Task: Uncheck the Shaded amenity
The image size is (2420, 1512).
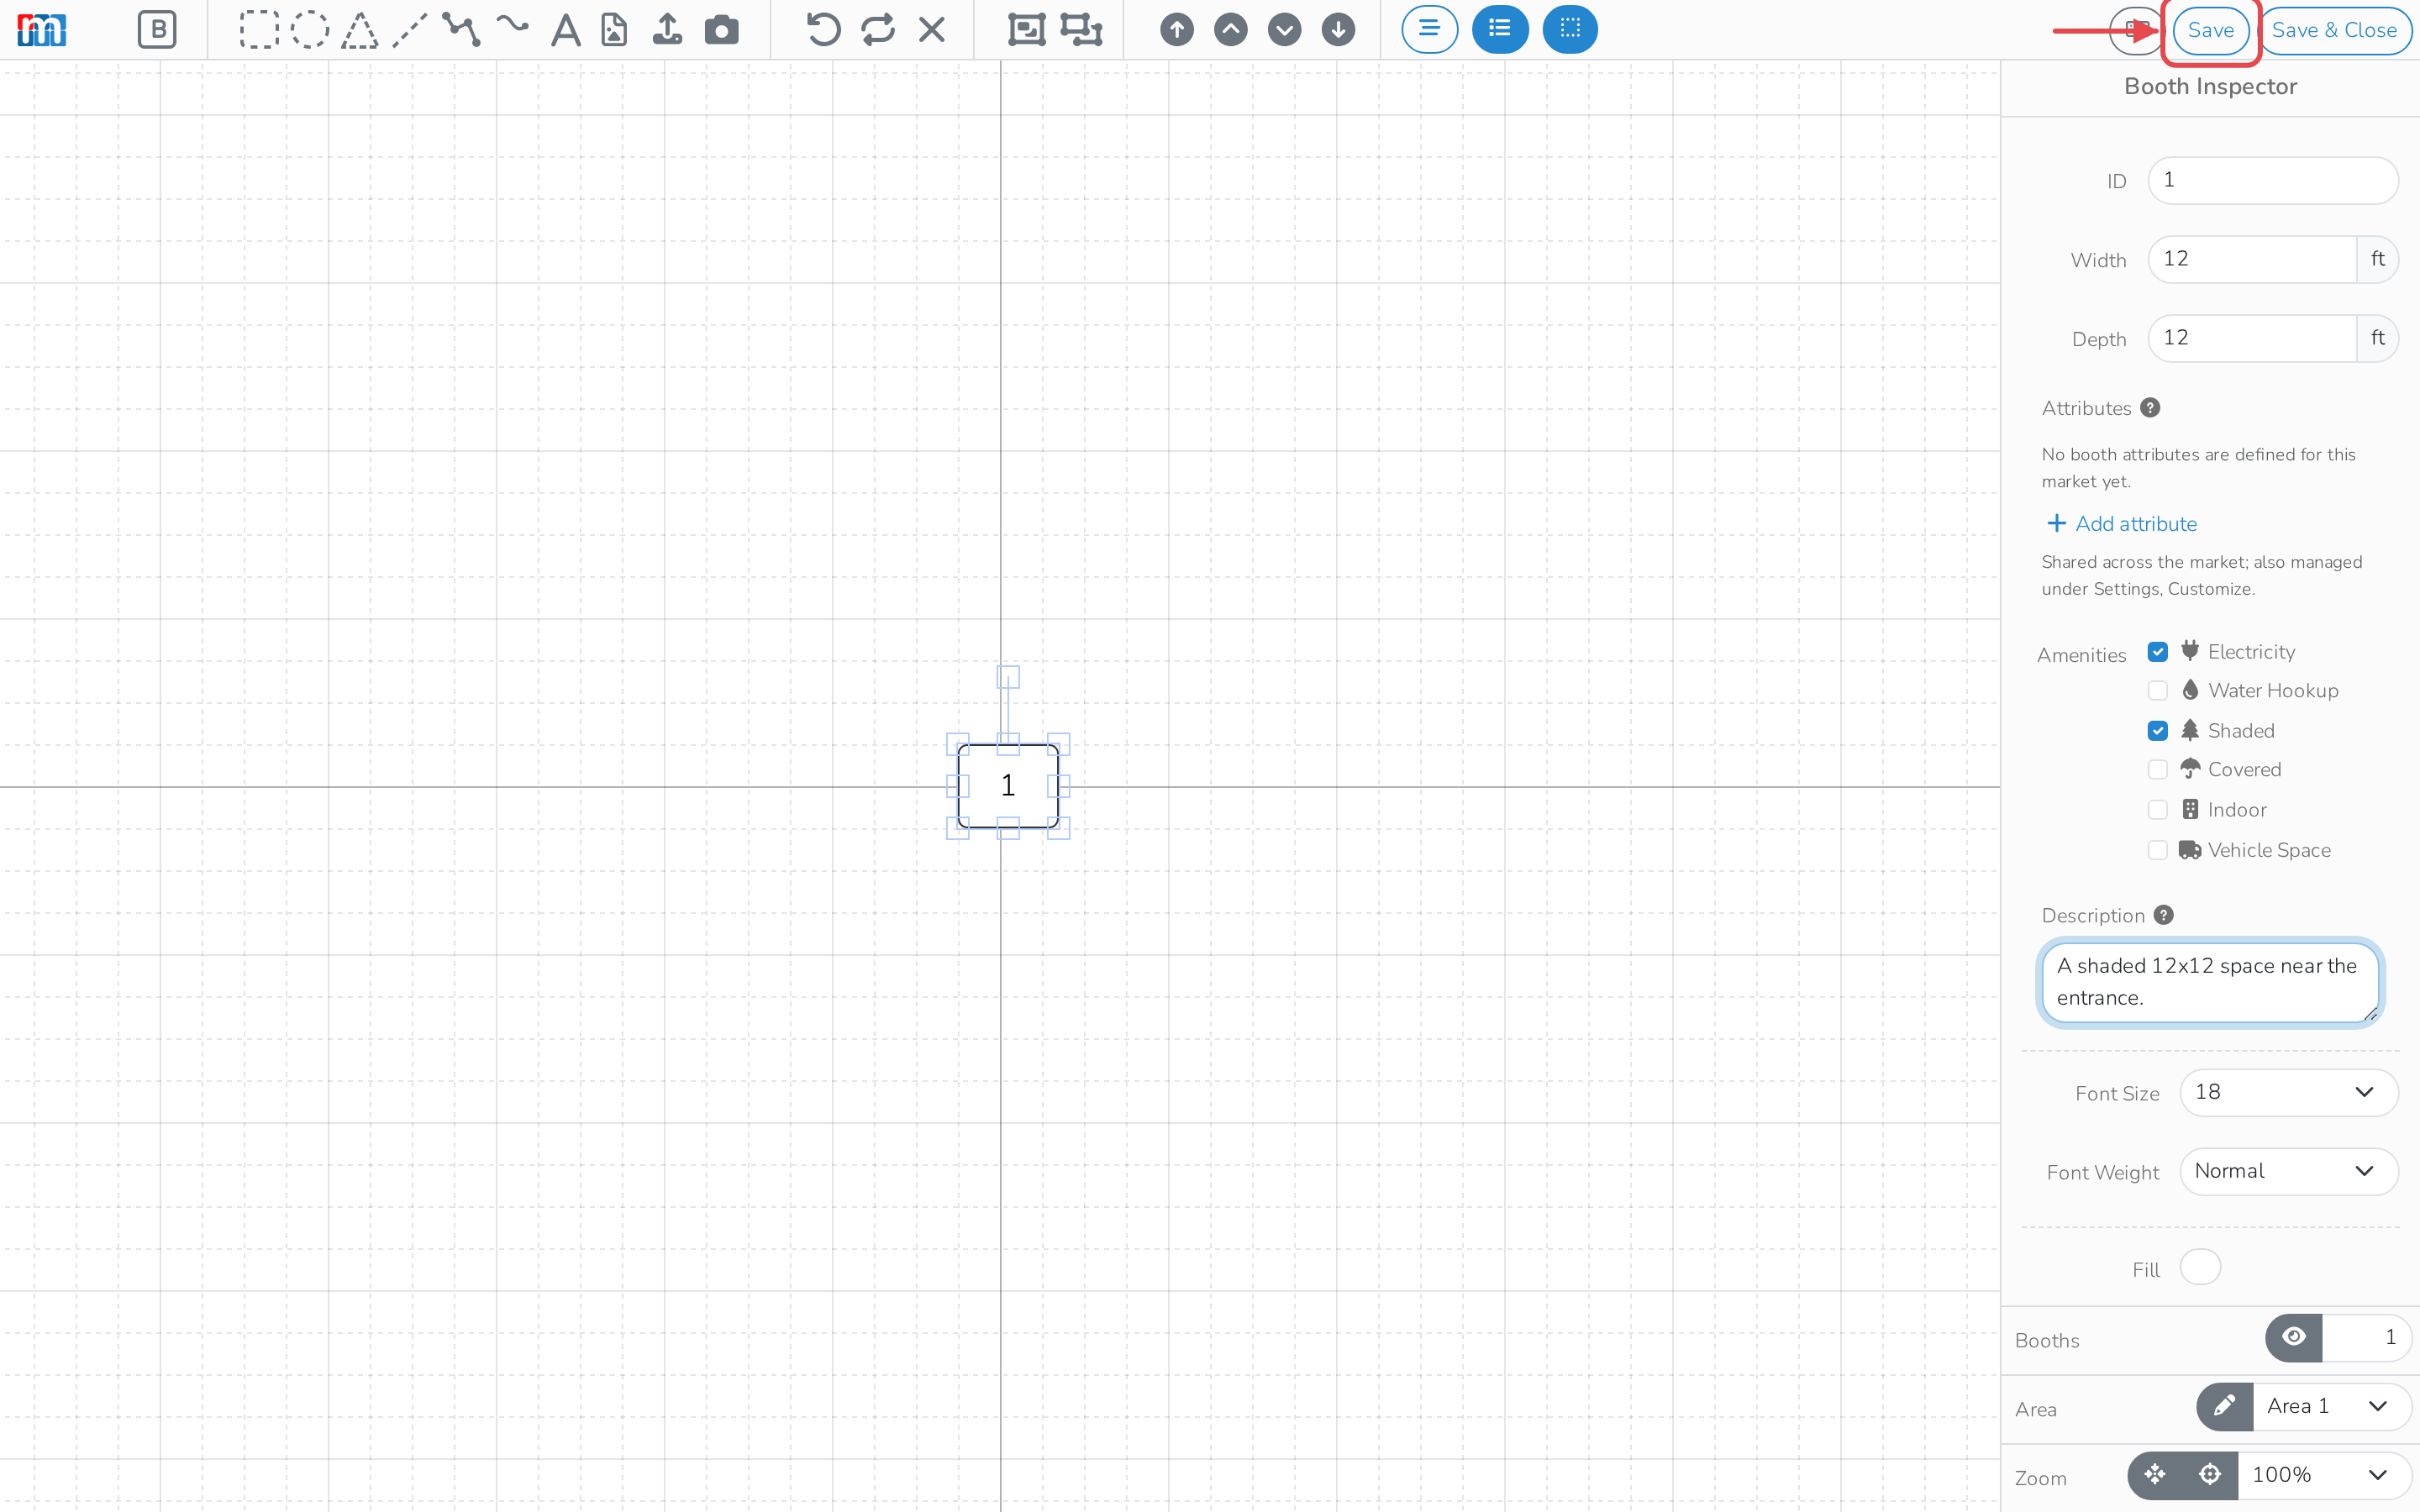Action: coord(2158,731)
